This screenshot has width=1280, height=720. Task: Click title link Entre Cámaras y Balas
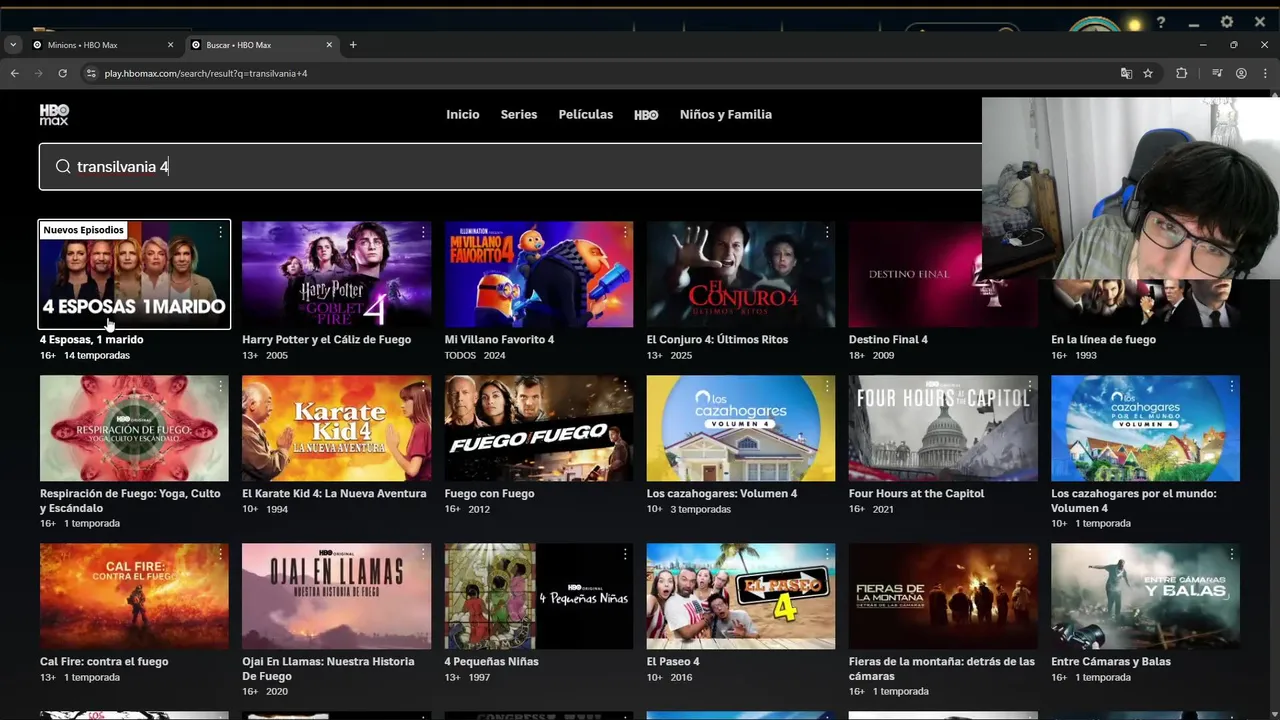[1111, 662]
